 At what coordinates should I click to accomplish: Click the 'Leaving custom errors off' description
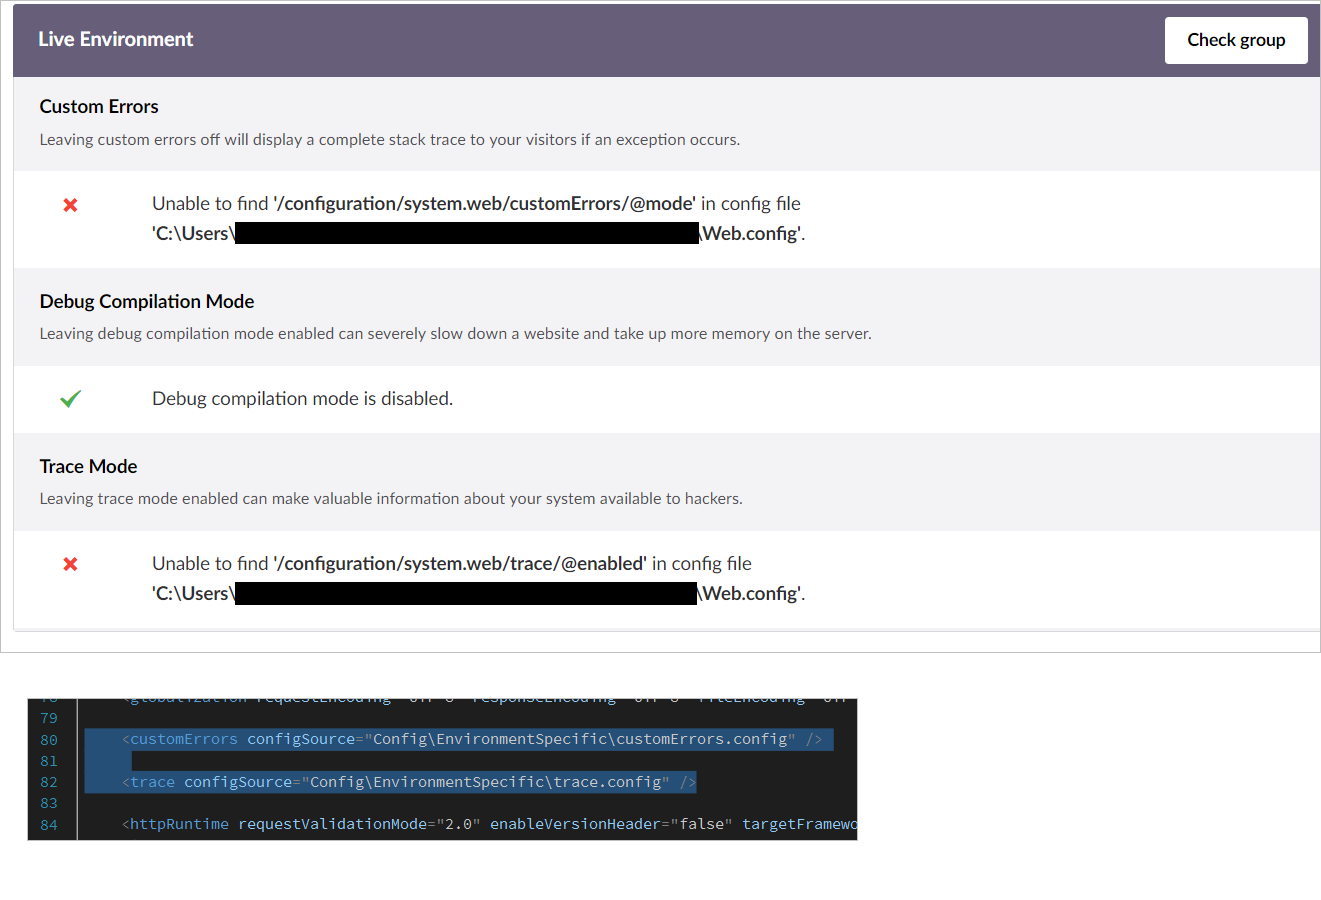[x=390, y=139]
